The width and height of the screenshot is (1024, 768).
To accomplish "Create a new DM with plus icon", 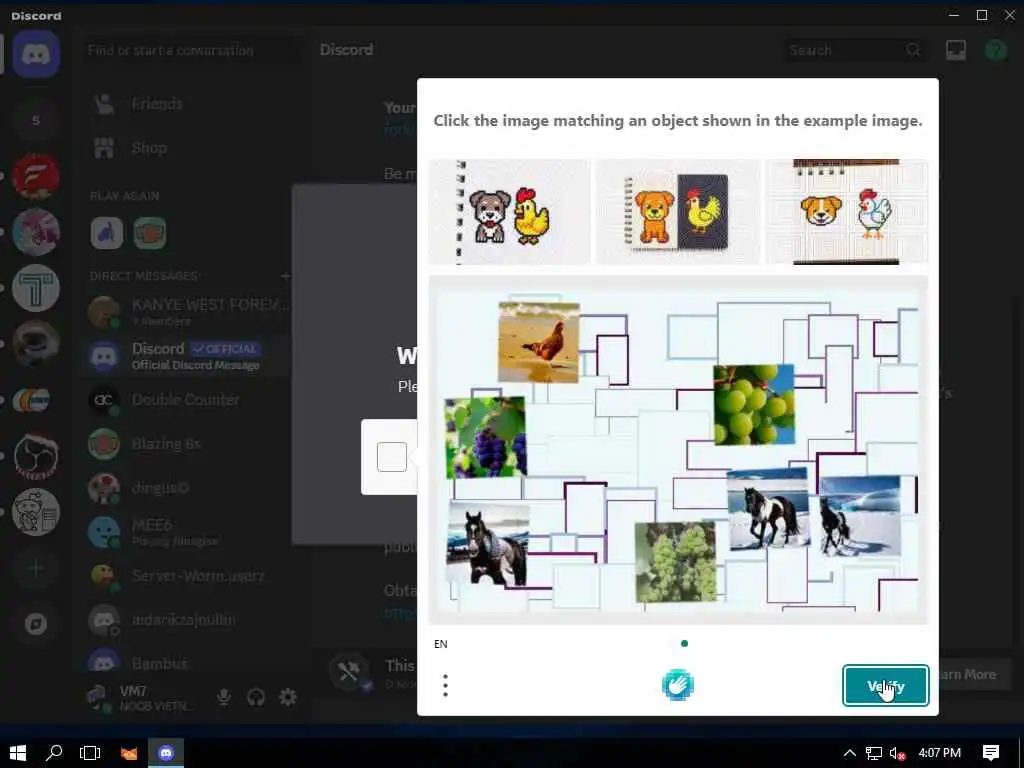I will pyautogui.click(x=285, y=276).
